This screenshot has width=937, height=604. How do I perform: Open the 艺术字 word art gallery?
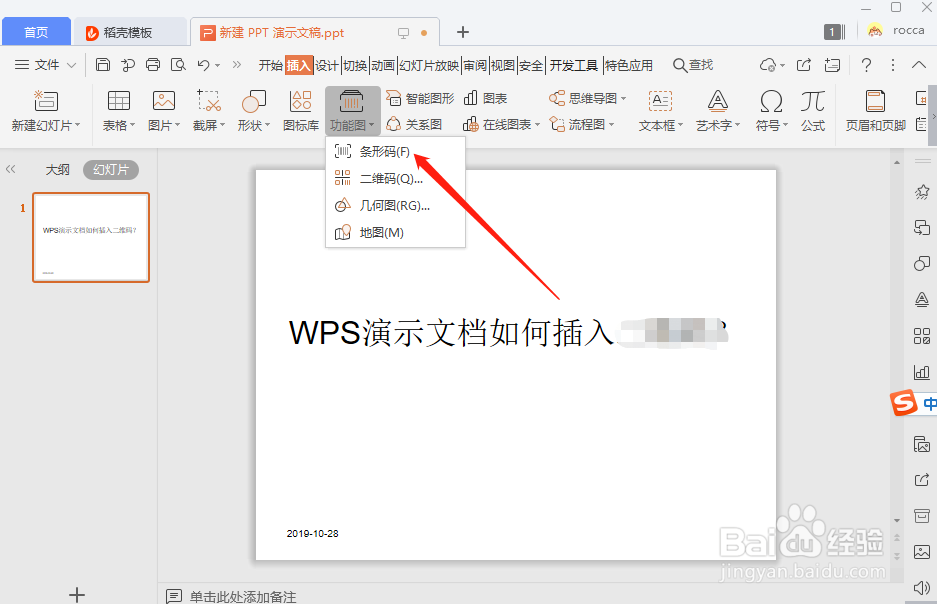pos(718,111)
